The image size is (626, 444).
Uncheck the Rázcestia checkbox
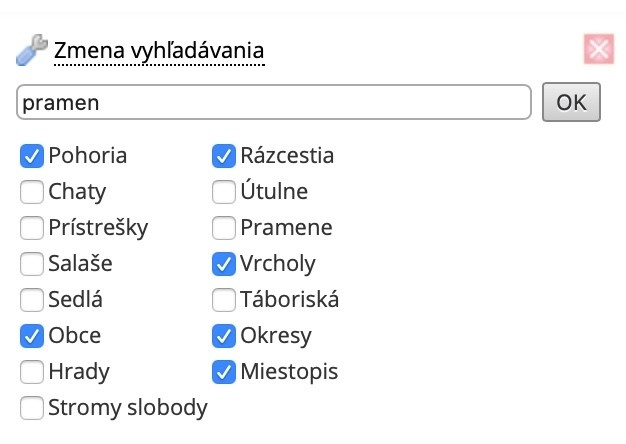[224, 156]
